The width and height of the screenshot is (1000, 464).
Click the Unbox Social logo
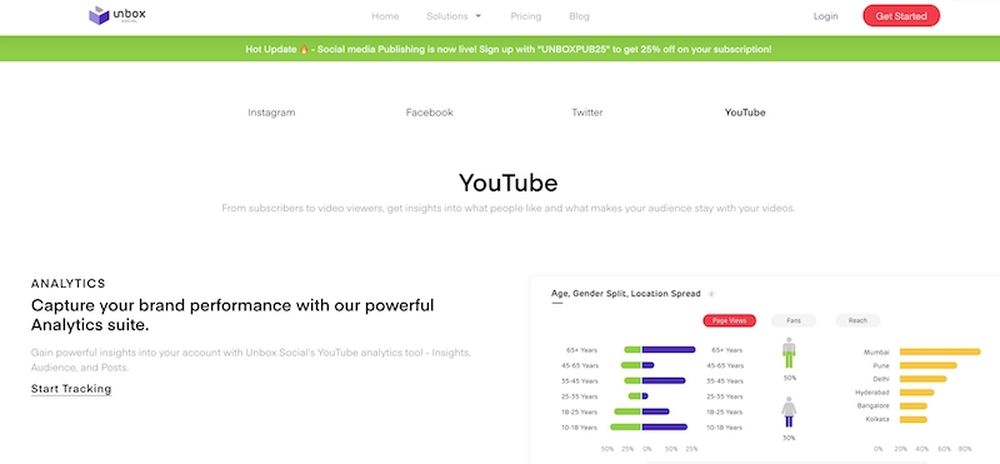point(117,15)
